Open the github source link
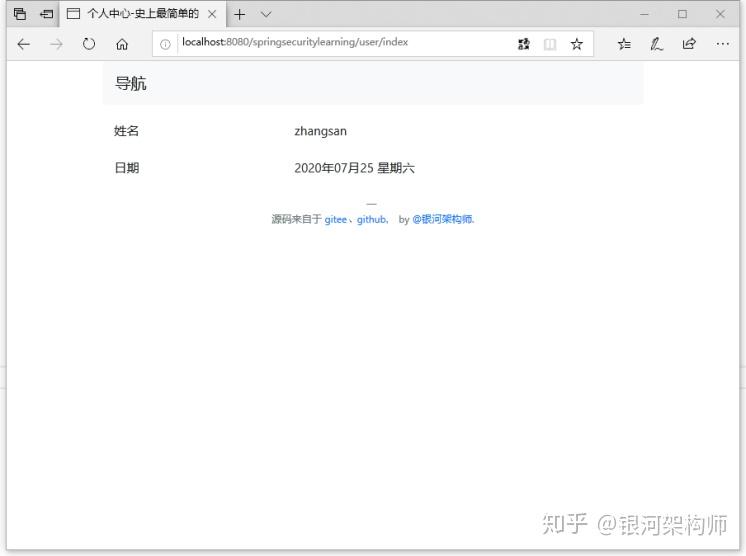 [x=372, y=219]
